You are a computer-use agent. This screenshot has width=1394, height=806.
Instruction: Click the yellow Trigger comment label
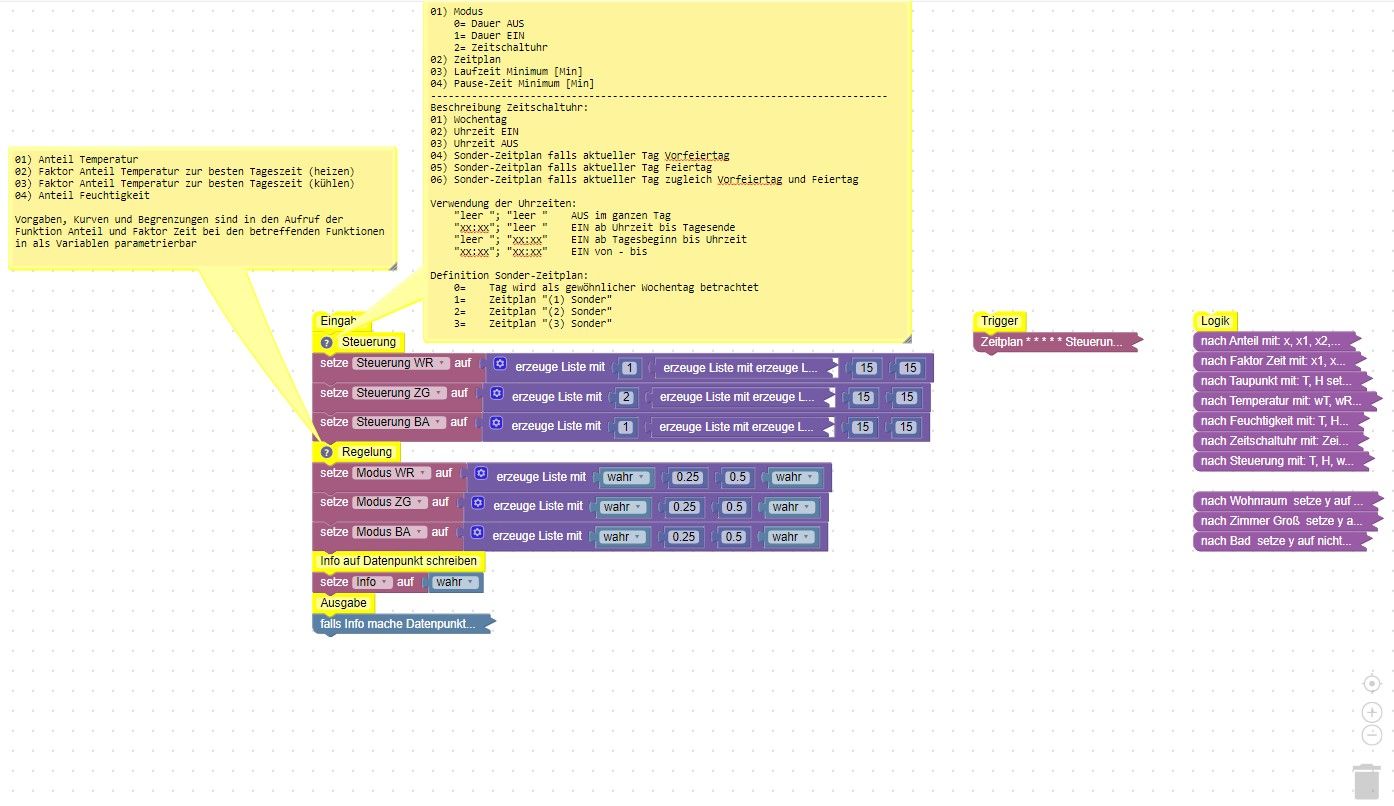[x=999, y=321]
